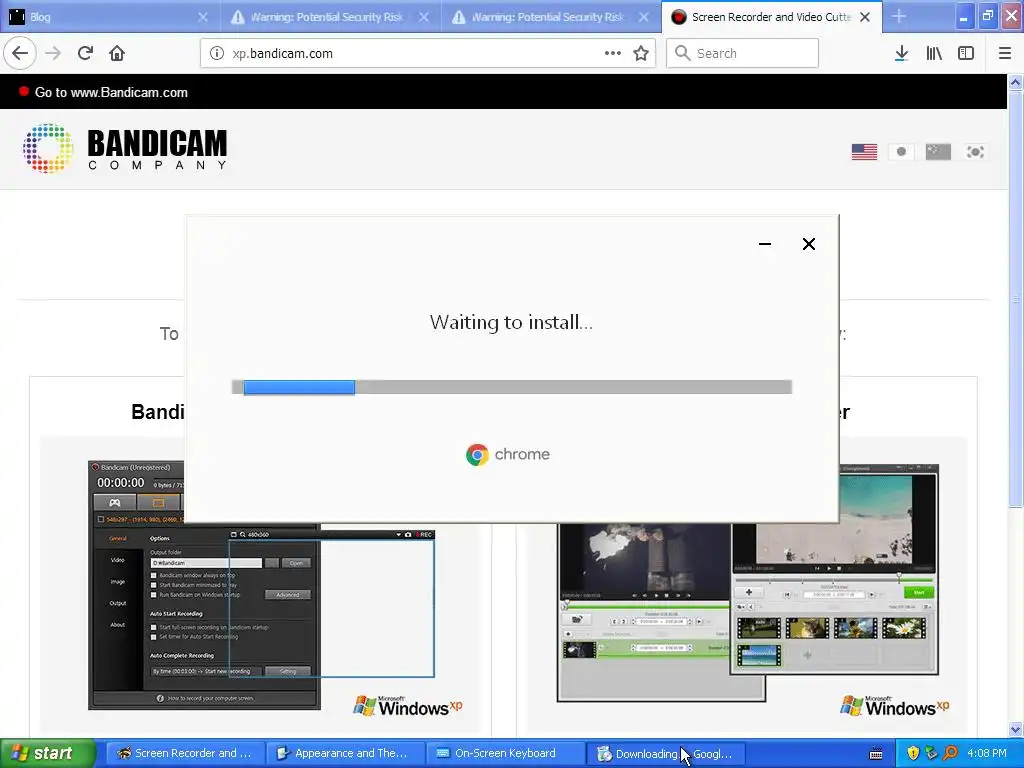Select the Chinese flag language icon
The image size is (1024, 768).
point(938,152)
